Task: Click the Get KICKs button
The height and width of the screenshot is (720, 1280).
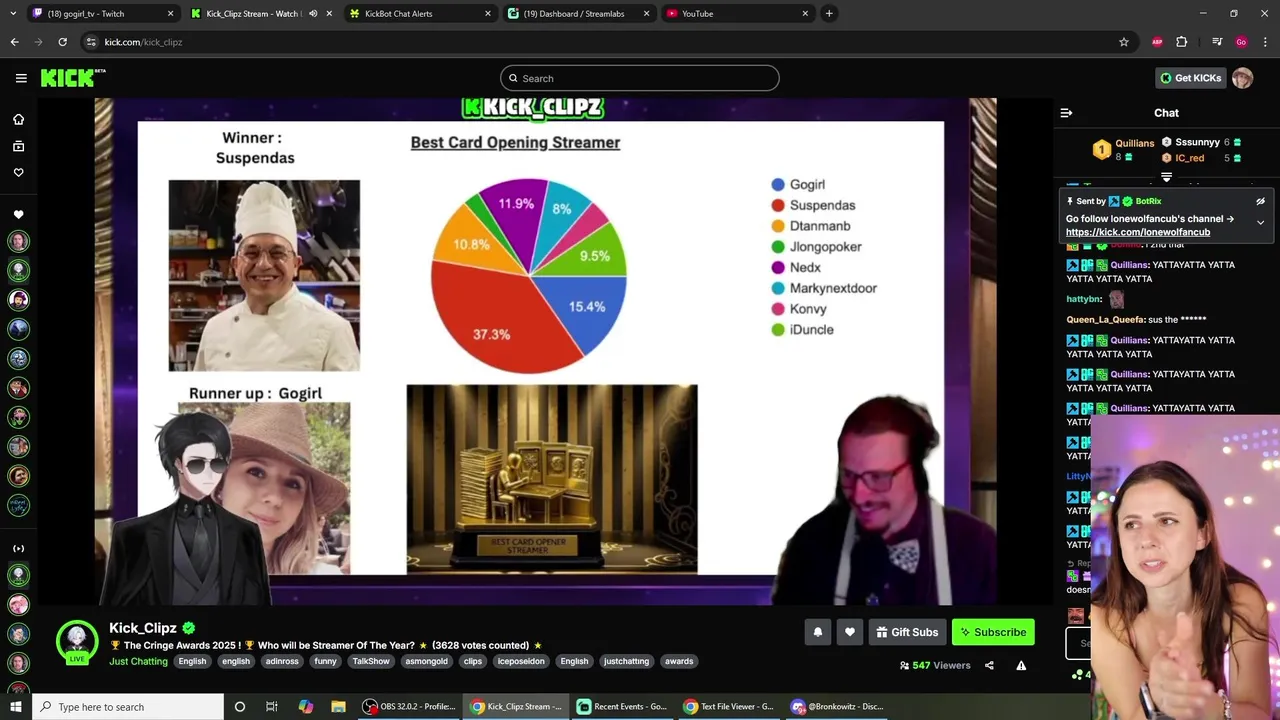Action: coord(1189,78)
